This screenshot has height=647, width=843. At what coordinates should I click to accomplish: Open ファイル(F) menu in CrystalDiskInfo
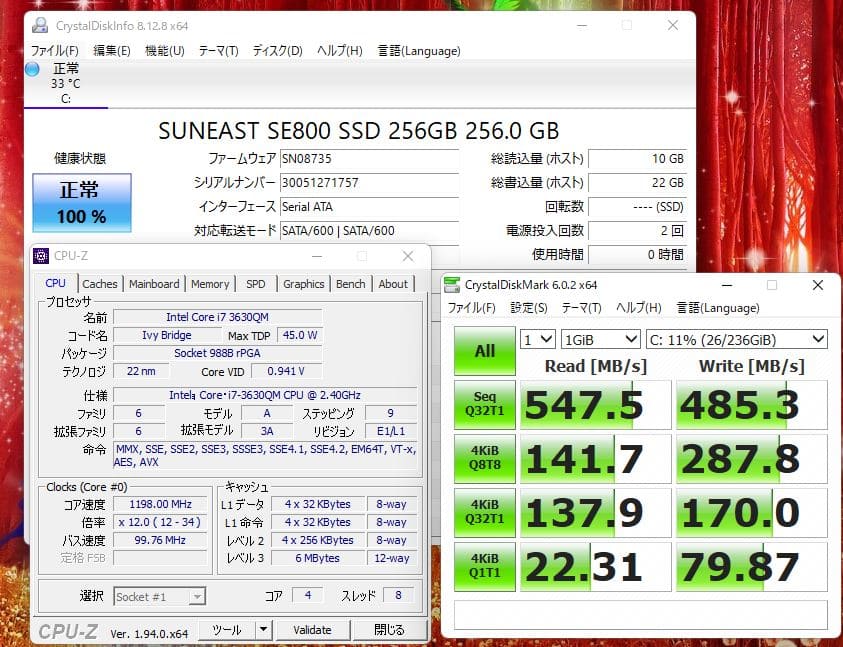(x=54, y=51)
